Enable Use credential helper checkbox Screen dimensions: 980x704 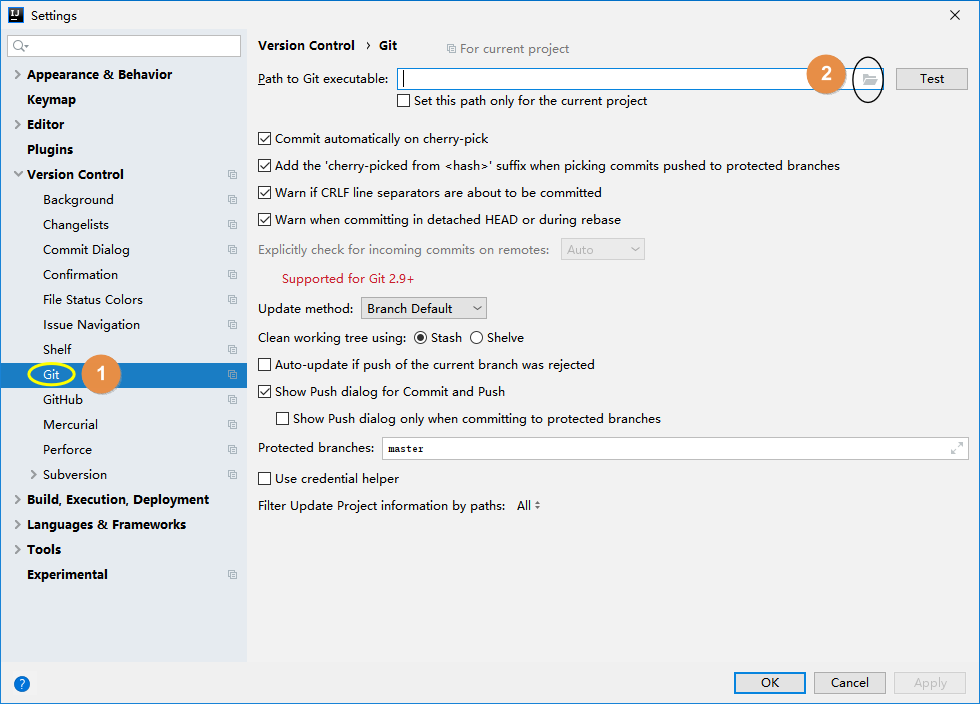265,479
